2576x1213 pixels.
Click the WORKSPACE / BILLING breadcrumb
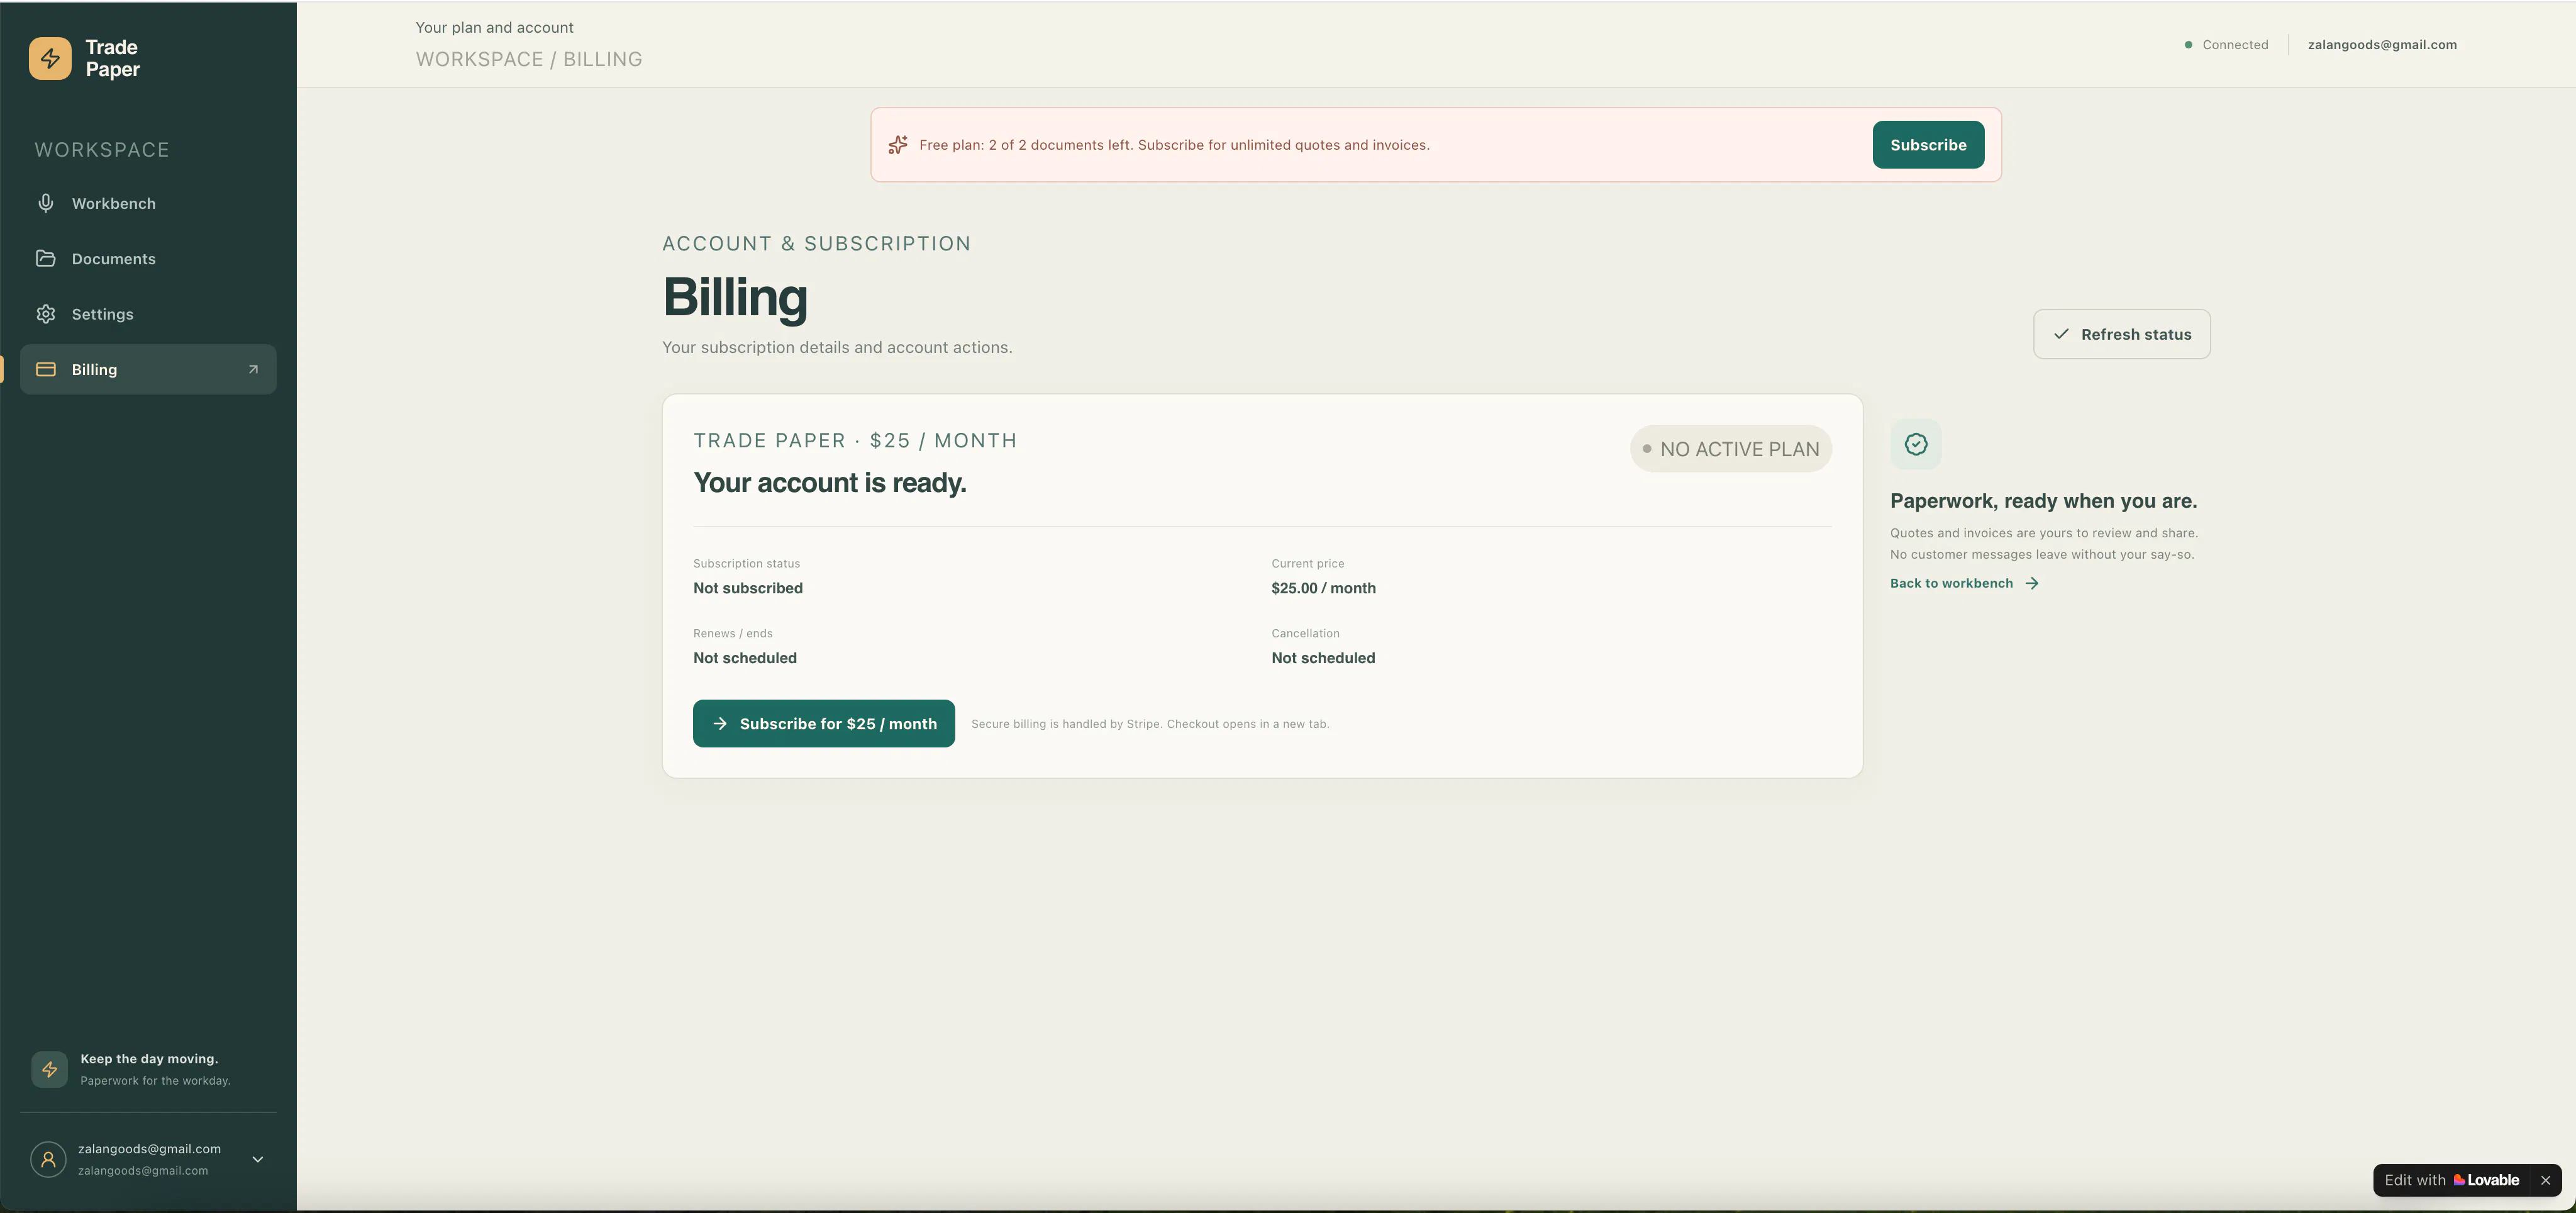click(529, 59)
